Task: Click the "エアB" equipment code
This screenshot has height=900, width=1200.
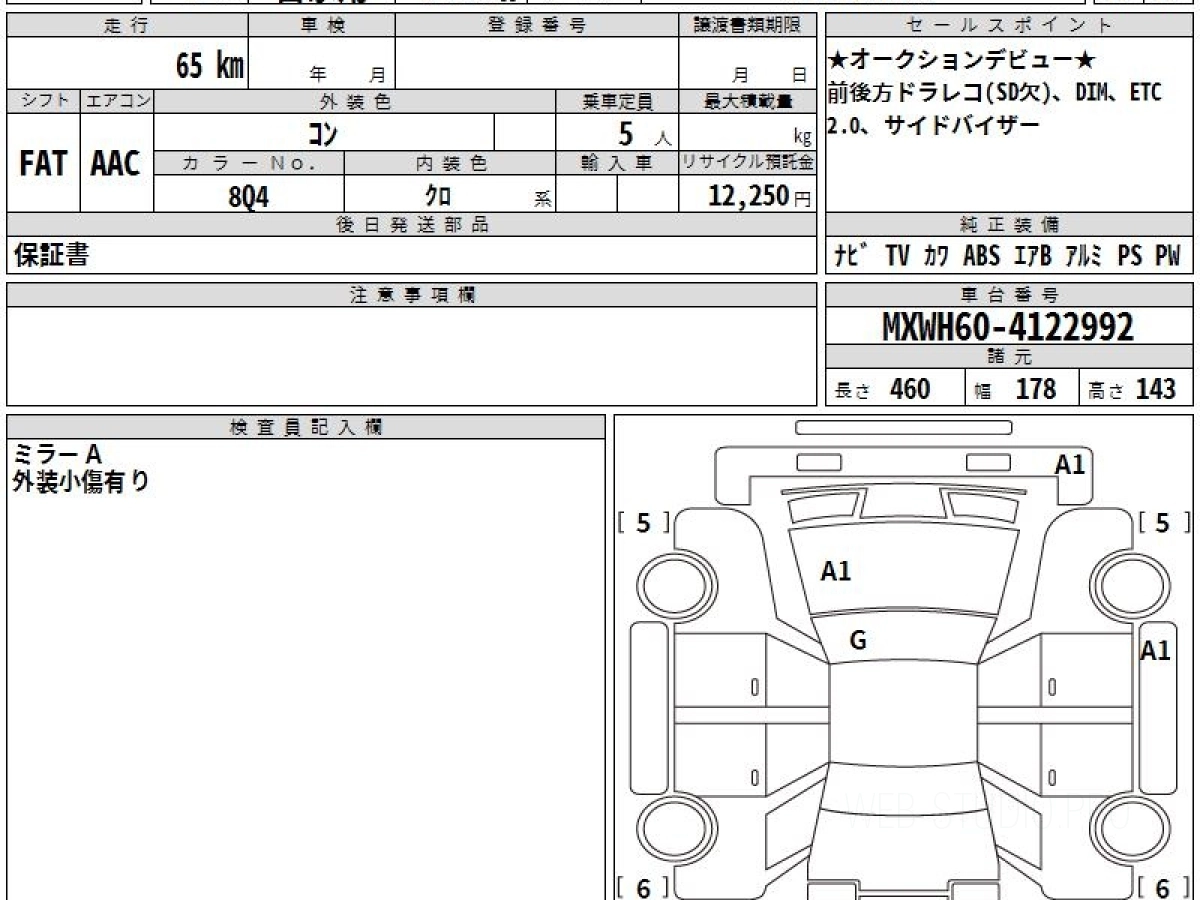Action: 1033,256
